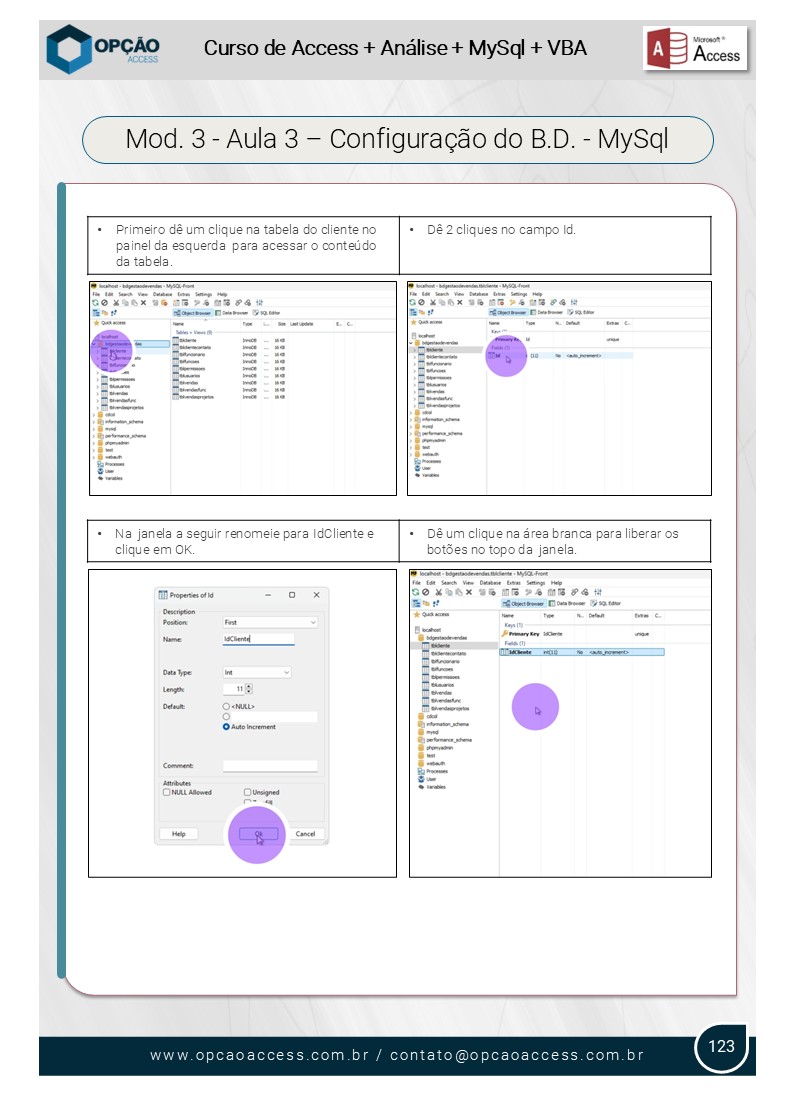This screenshot has width=794, height=1096.
Task: Select the highlighted IdCliente int(11) field row
Action: click(582, 652)
